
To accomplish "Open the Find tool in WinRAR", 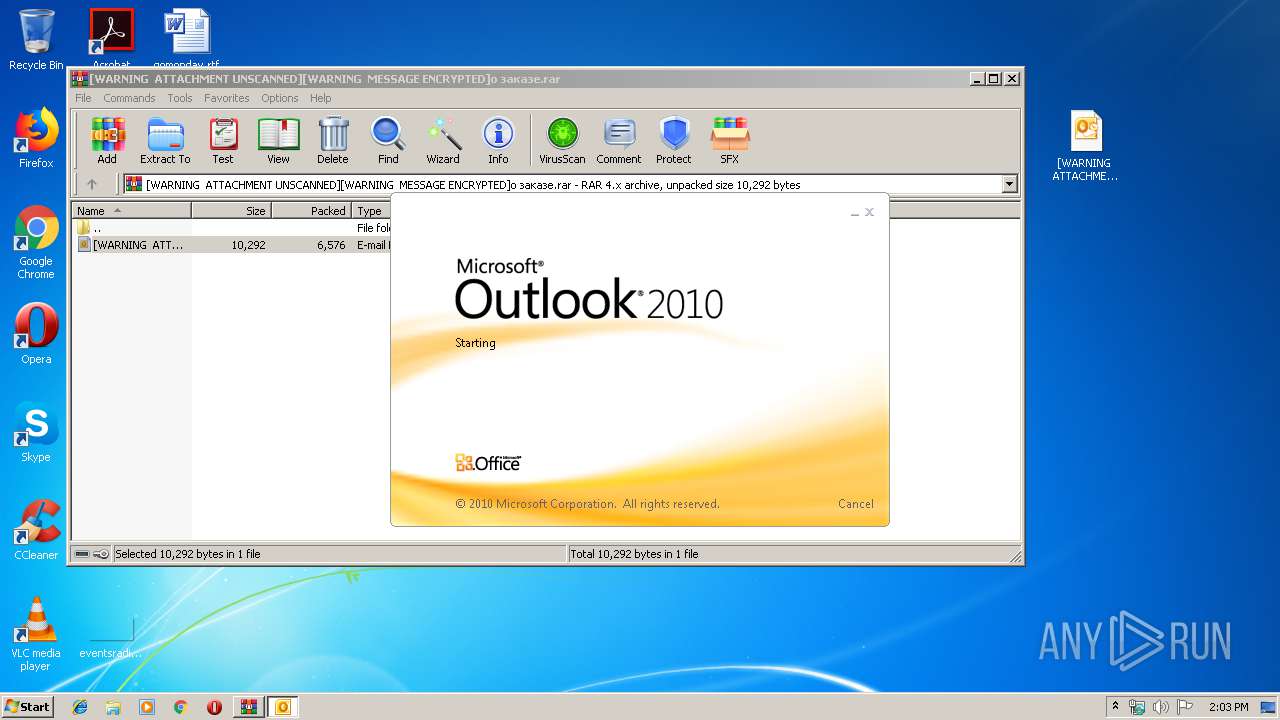I will click(x=388, y=141).
